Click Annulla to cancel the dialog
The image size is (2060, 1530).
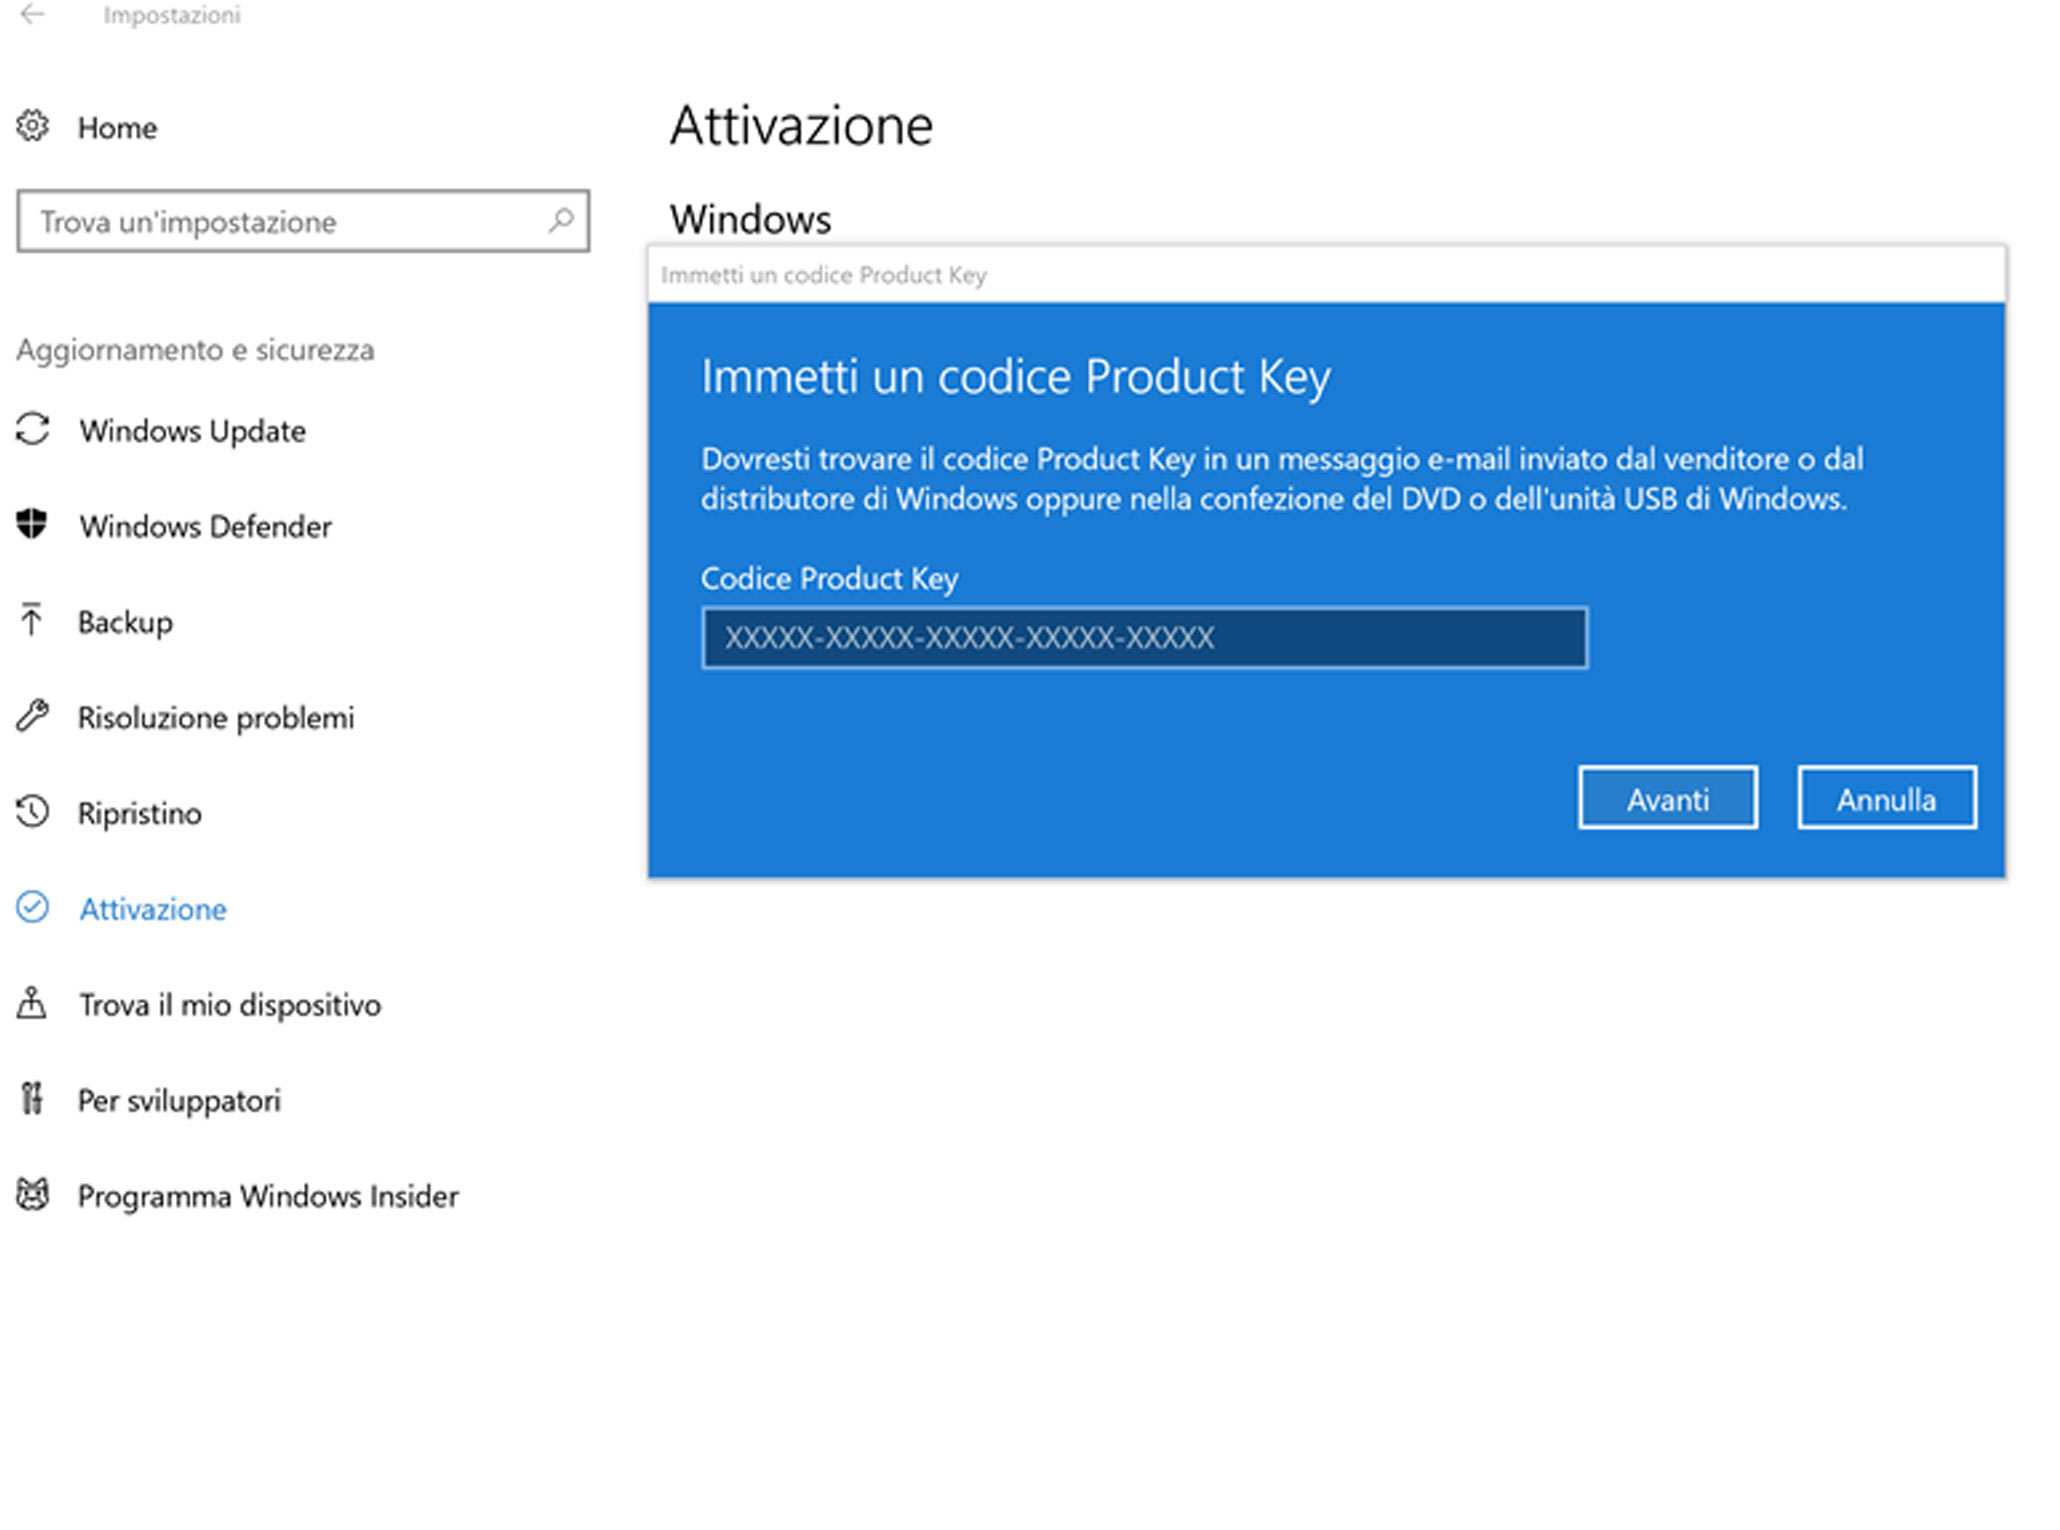click(x=1887, y=798)
